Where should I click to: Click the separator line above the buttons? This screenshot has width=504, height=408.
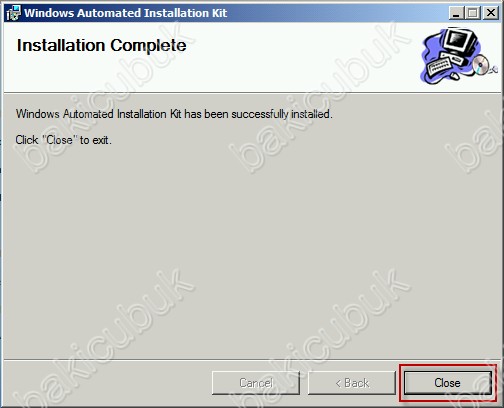tap(252, 359)
